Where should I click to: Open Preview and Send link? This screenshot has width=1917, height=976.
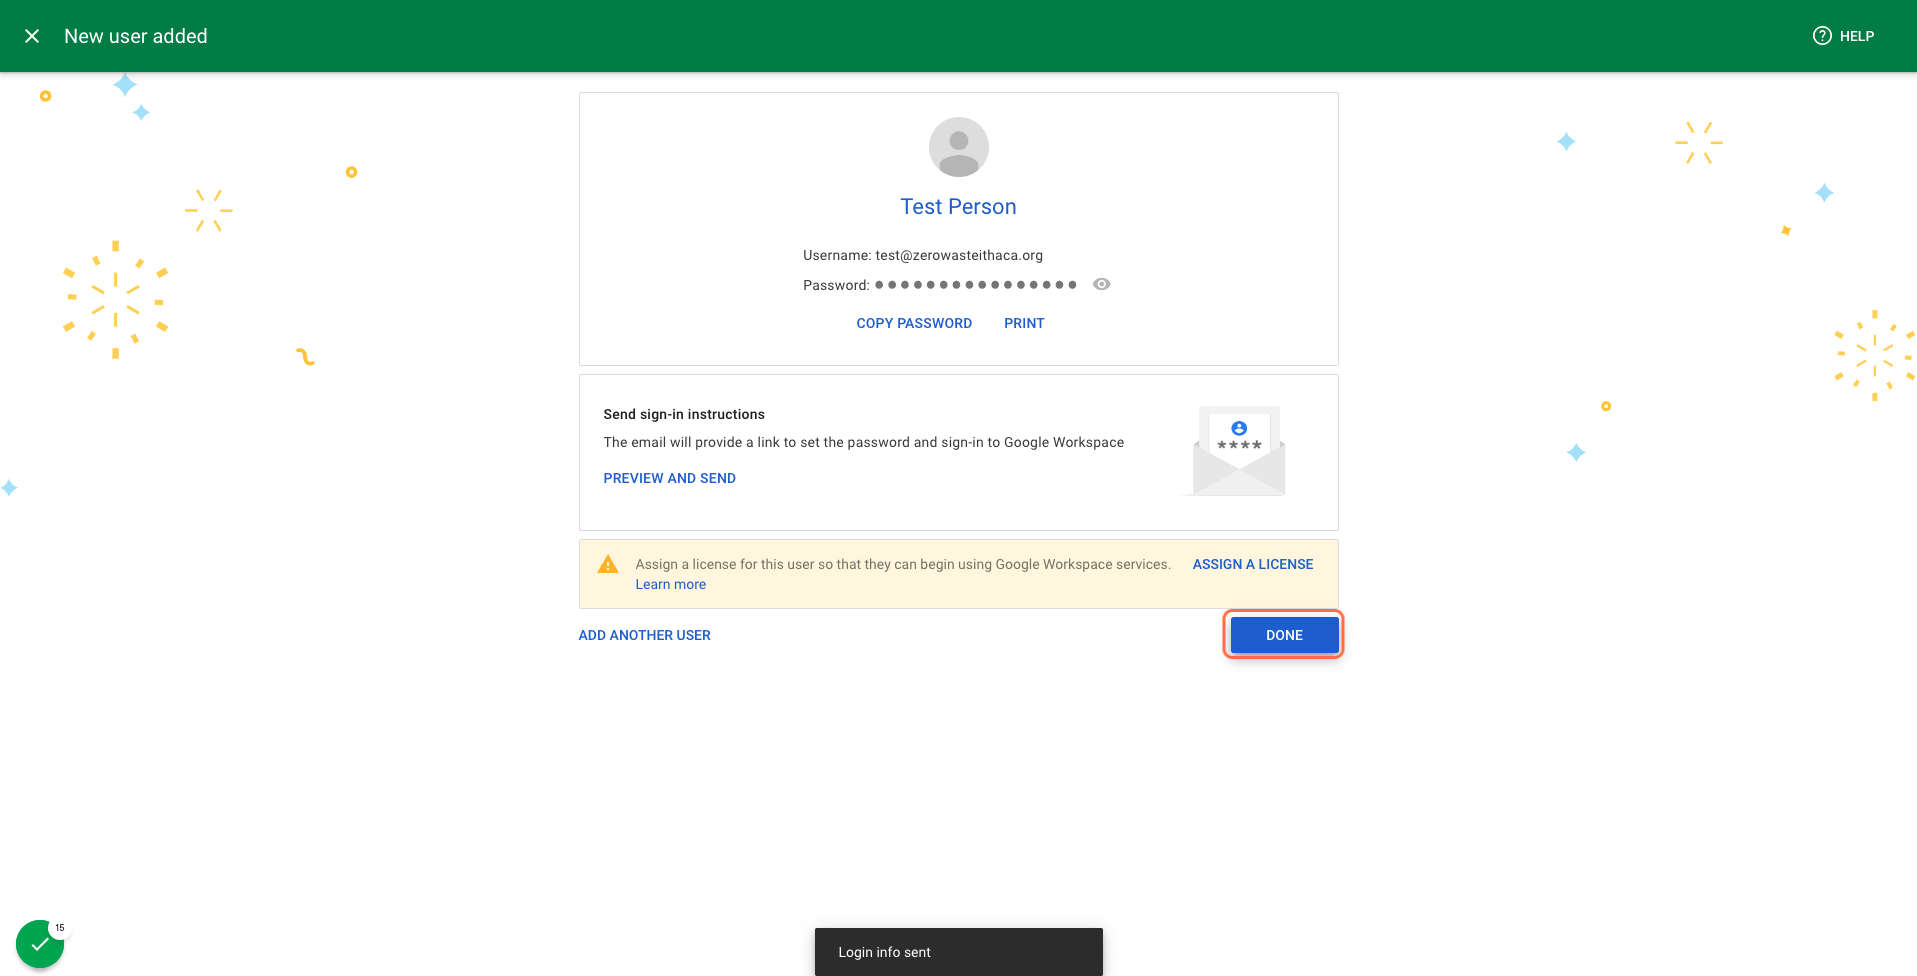pos(669,478)
